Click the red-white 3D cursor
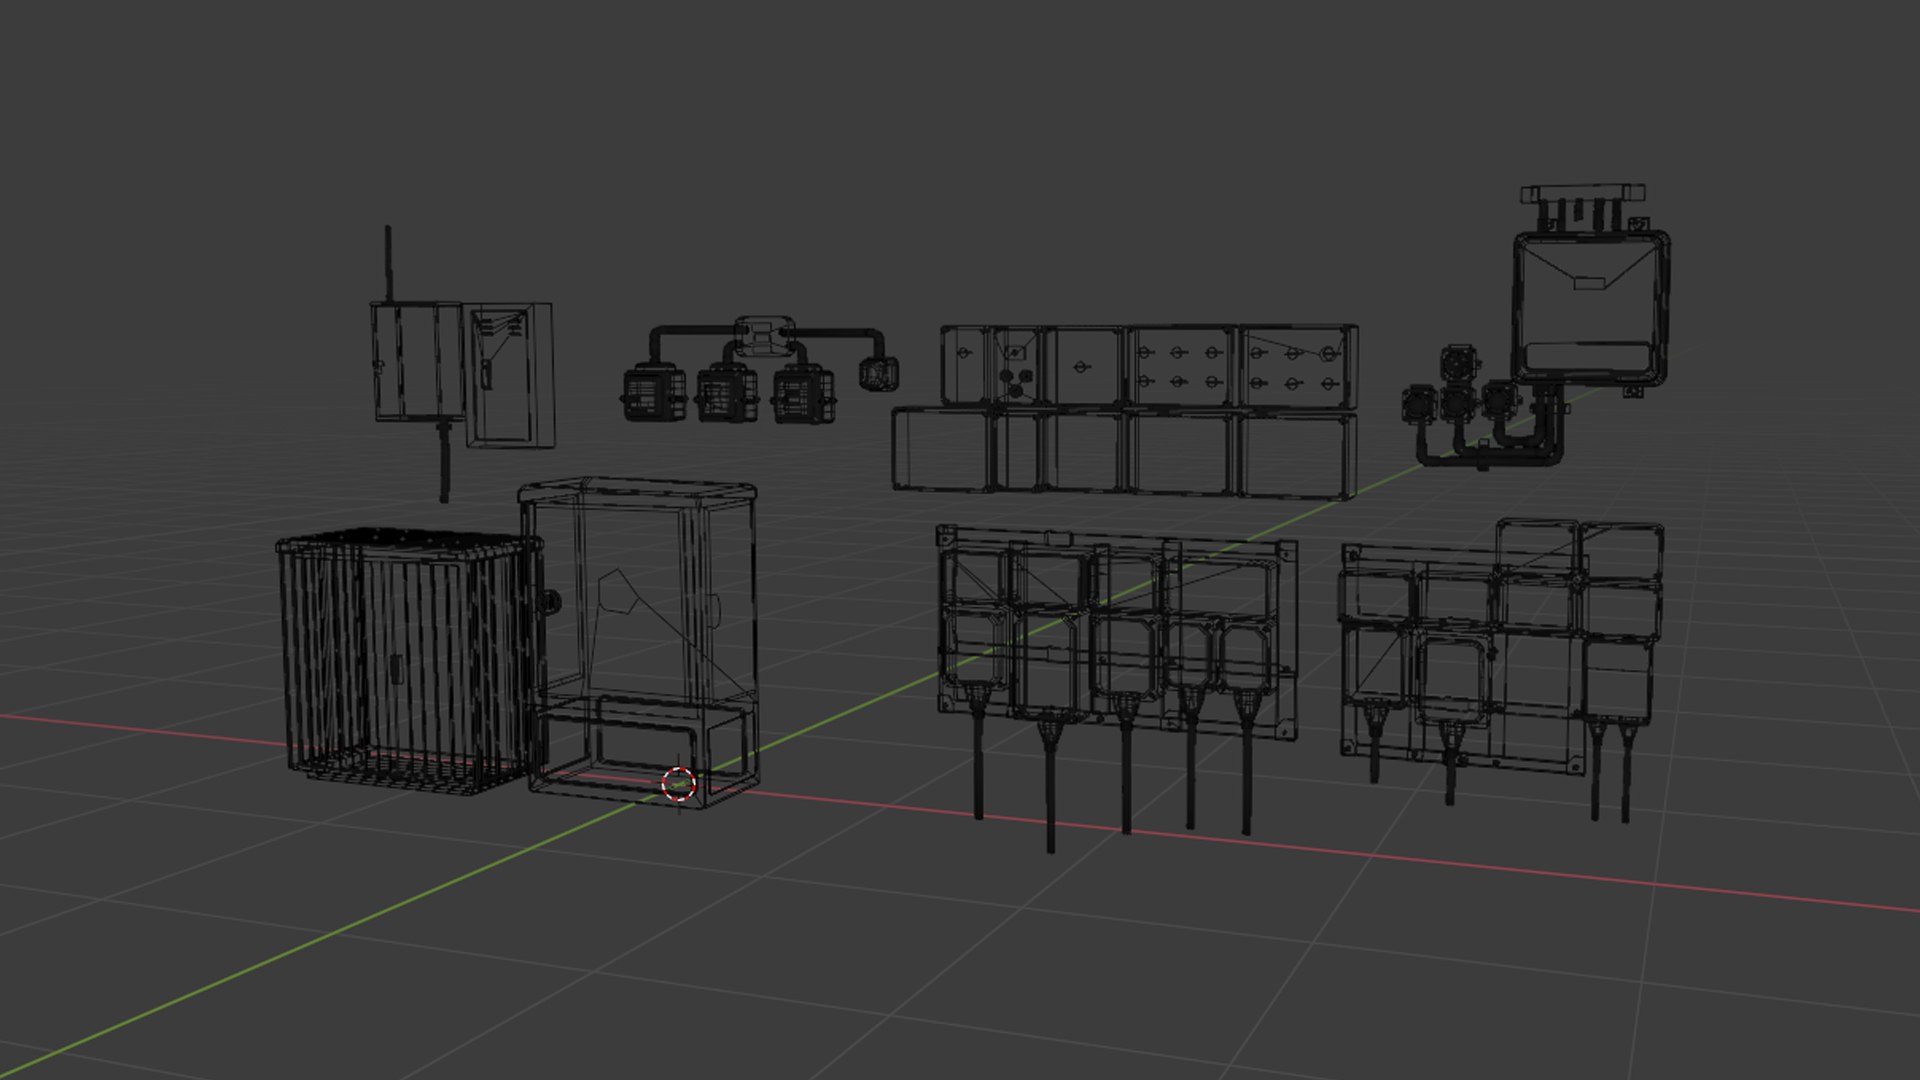This screenshot has height=1080, width=1920. pyautogui.click(x=679, y=784)
